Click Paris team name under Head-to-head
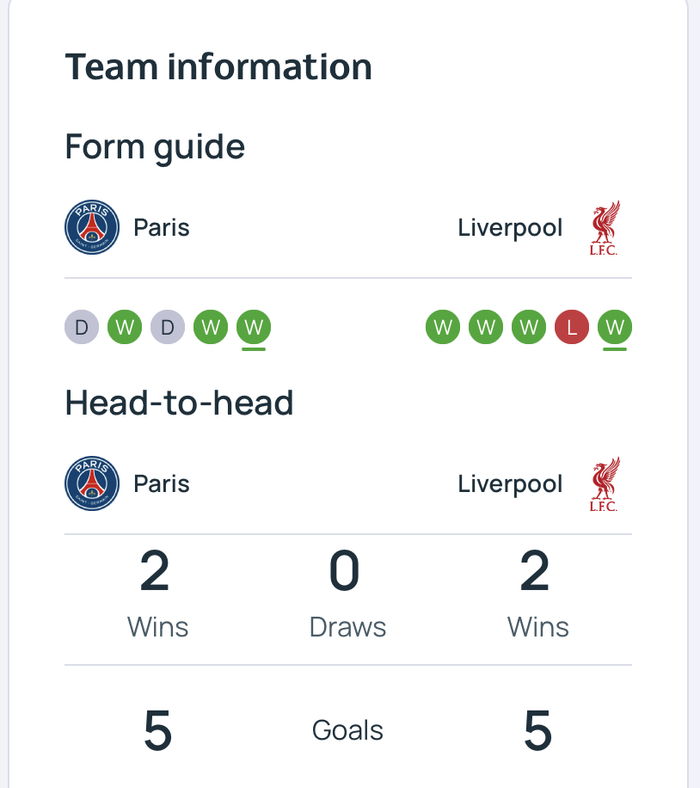The image size is (700, 788). 161,484
